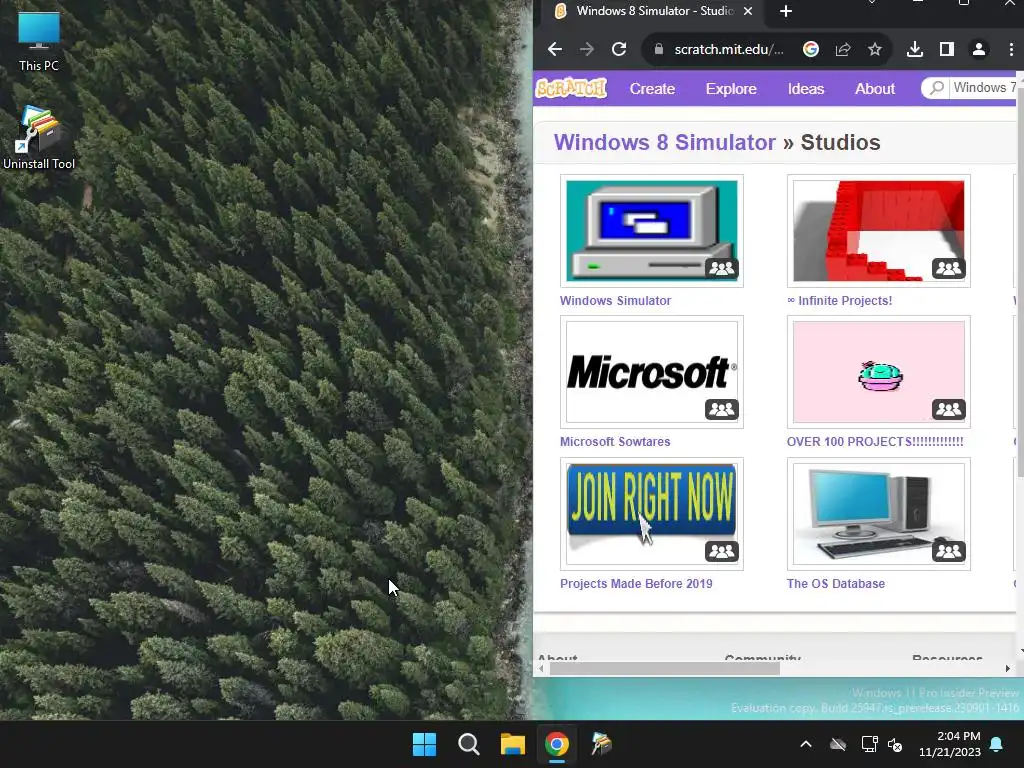
Task: Open Microsoft Sowtares studio thumbnail
Action: 652,372
